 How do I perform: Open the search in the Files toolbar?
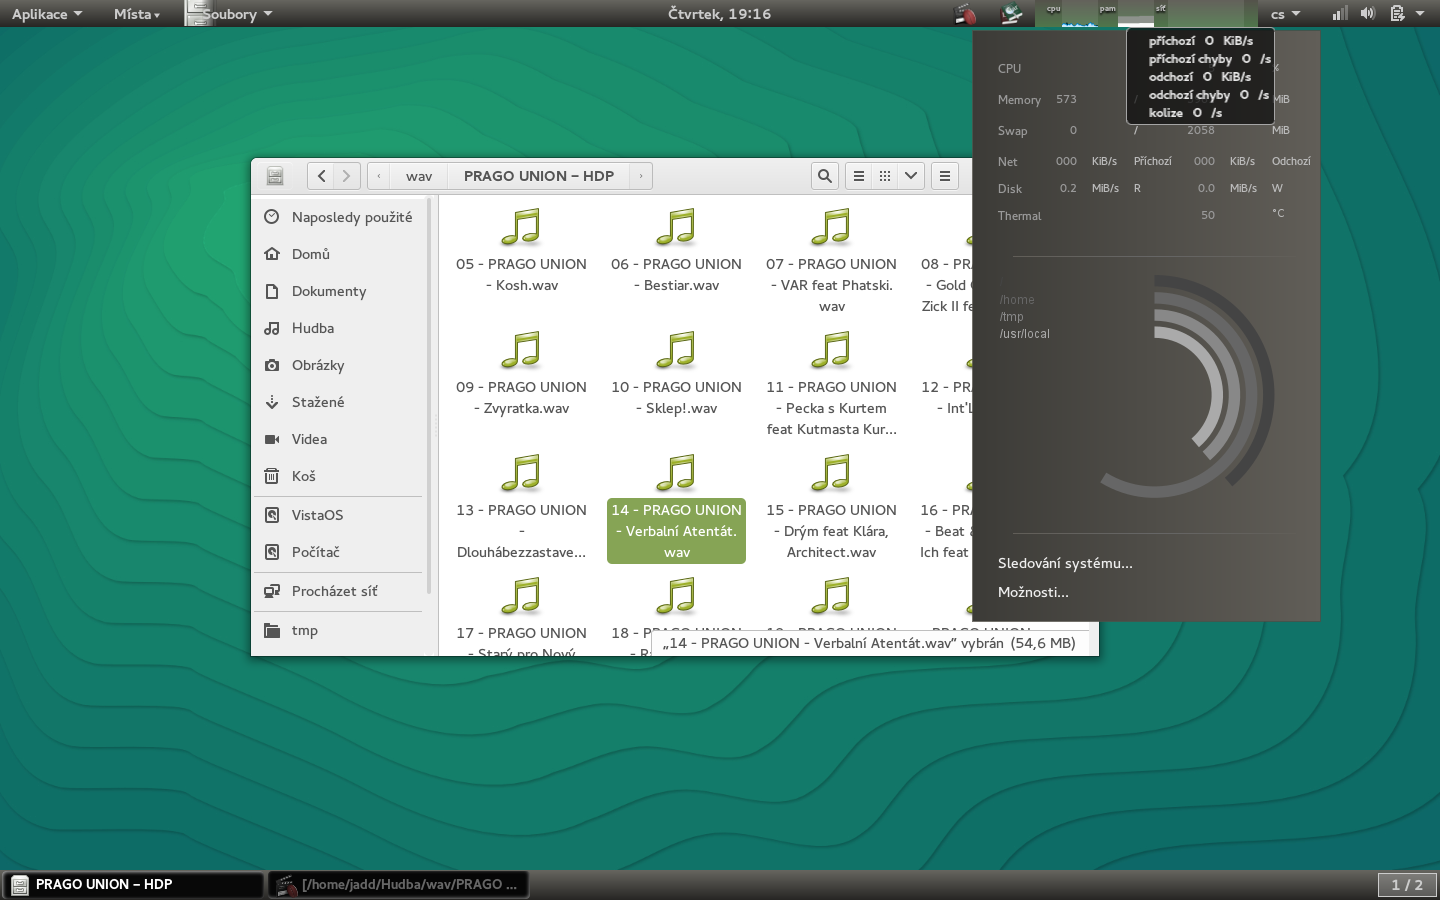pyautogui.click(x=824, y=176)
